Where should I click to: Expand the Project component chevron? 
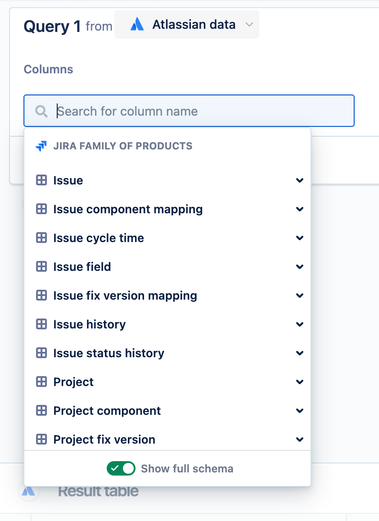(300, 411)
